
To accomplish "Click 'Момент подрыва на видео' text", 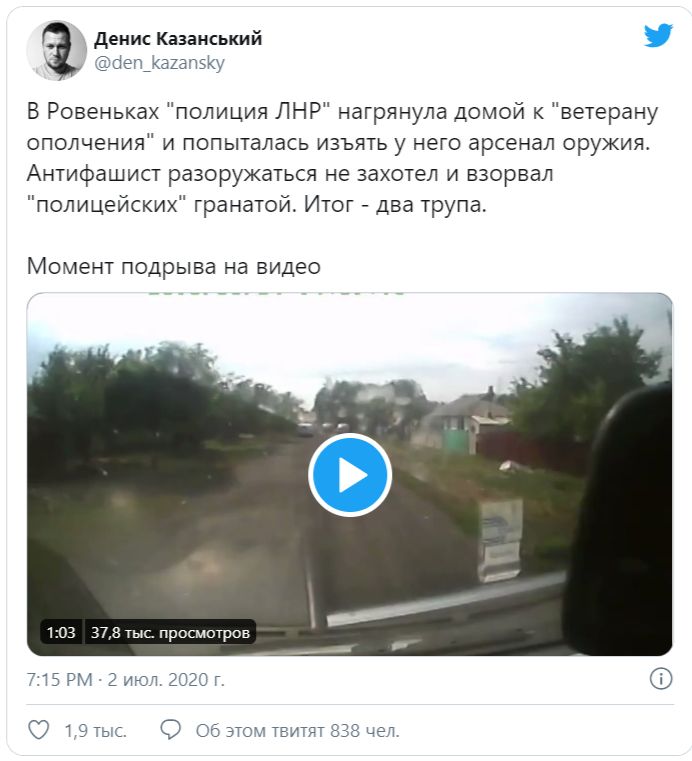I will tap(174, 266).
